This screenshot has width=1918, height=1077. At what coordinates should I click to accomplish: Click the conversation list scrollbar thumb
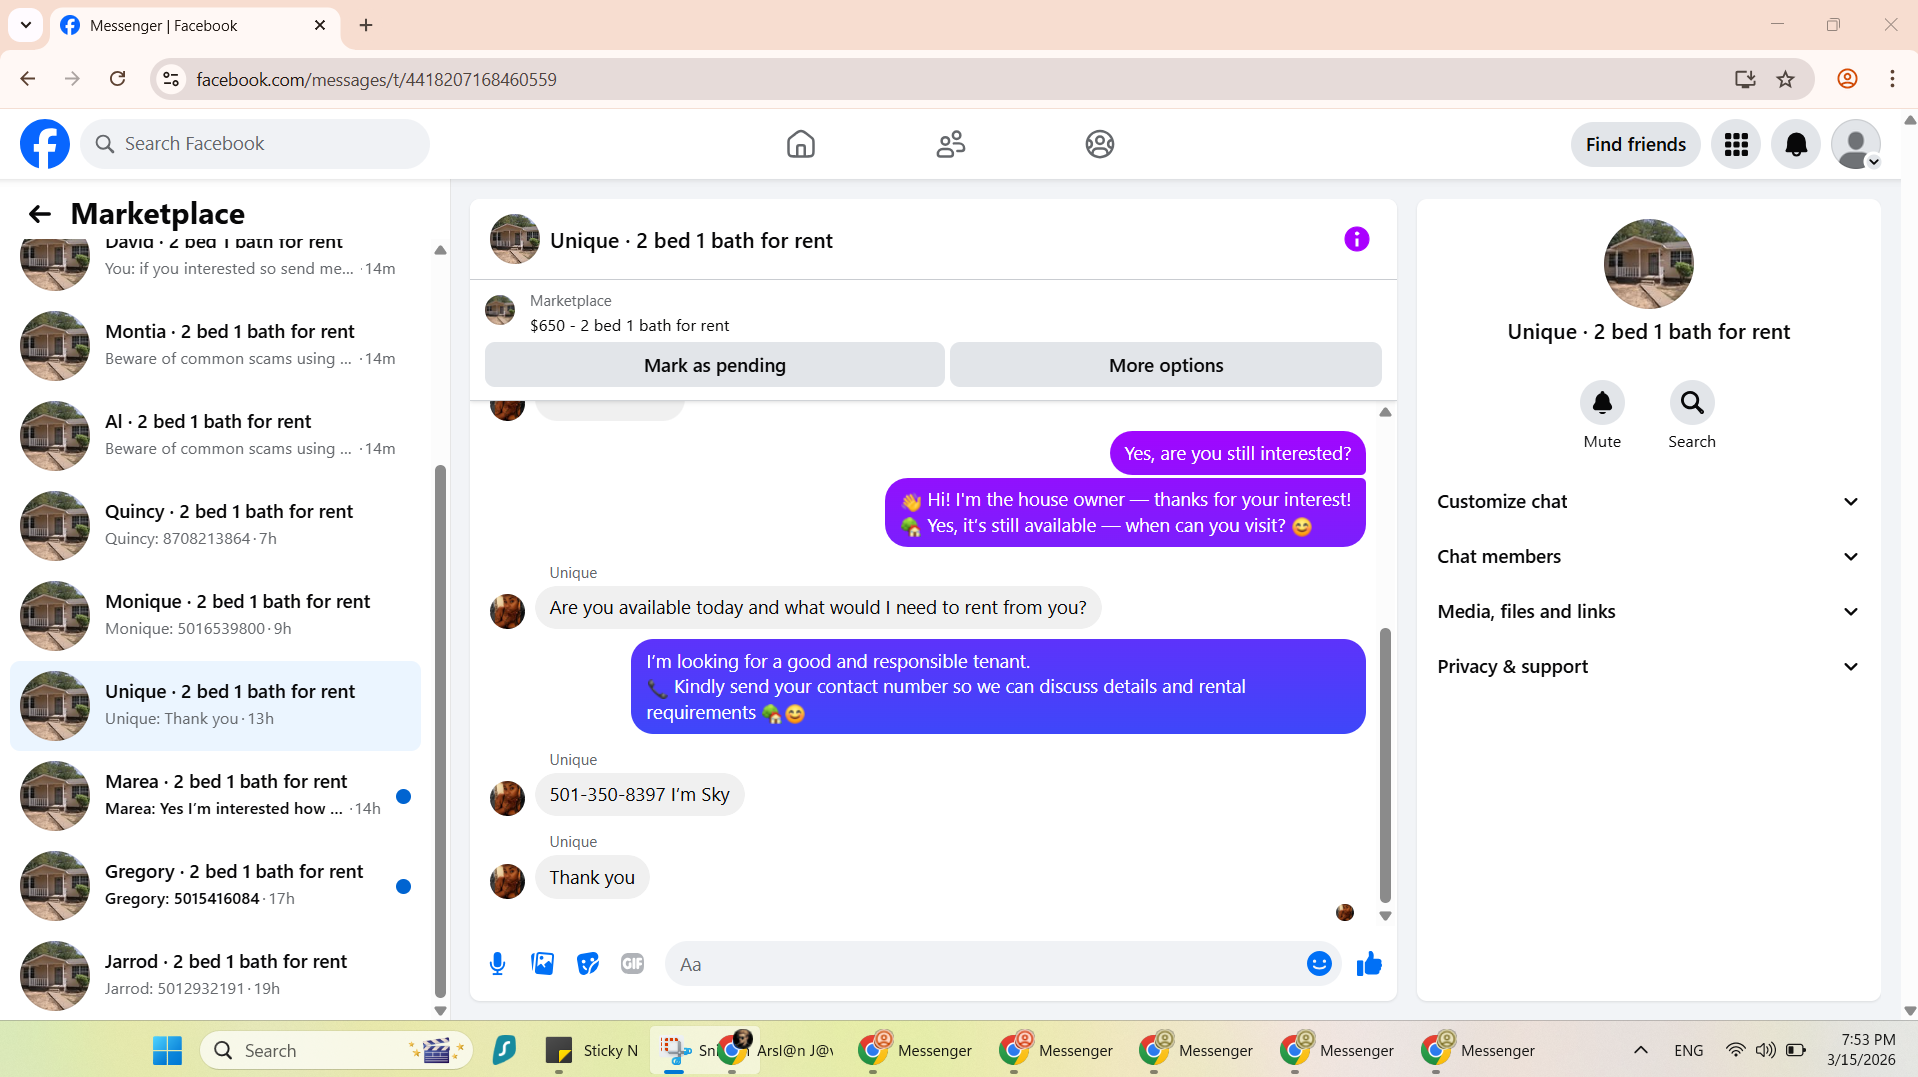pos(440,730)
